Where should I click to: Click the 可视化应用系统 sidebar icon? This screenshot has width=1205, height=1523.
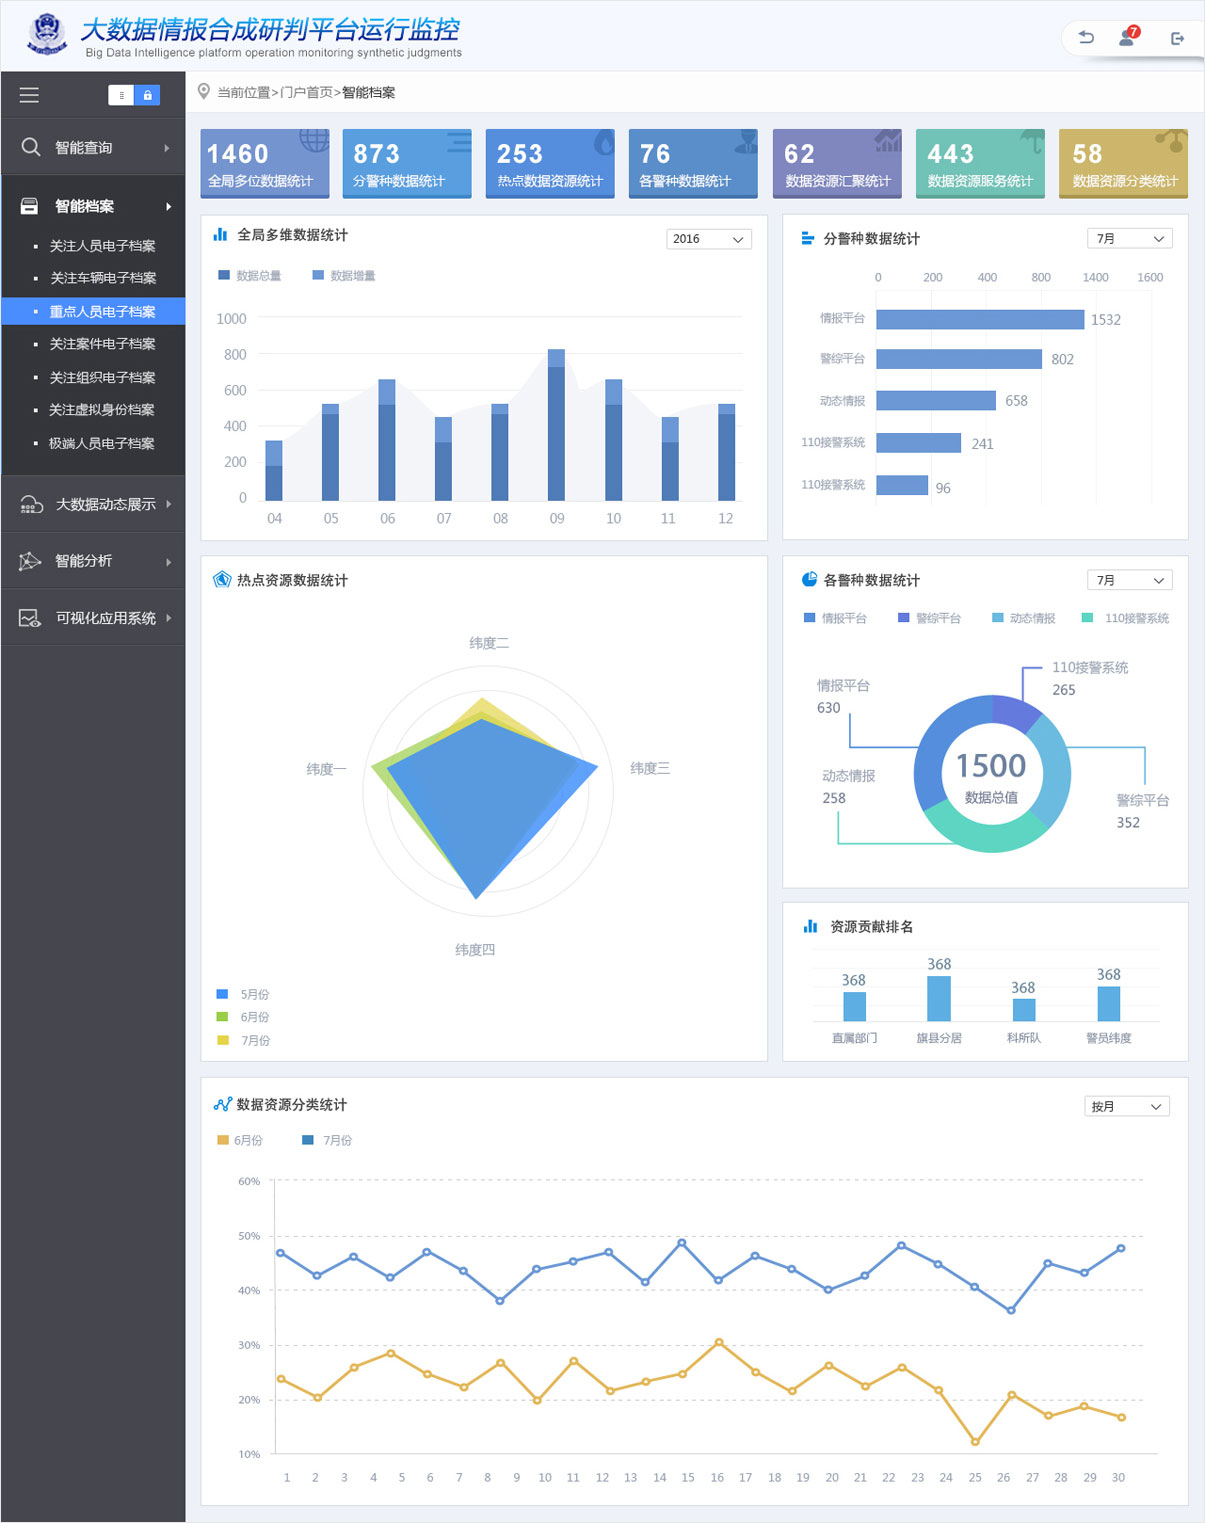click(30, 618)
